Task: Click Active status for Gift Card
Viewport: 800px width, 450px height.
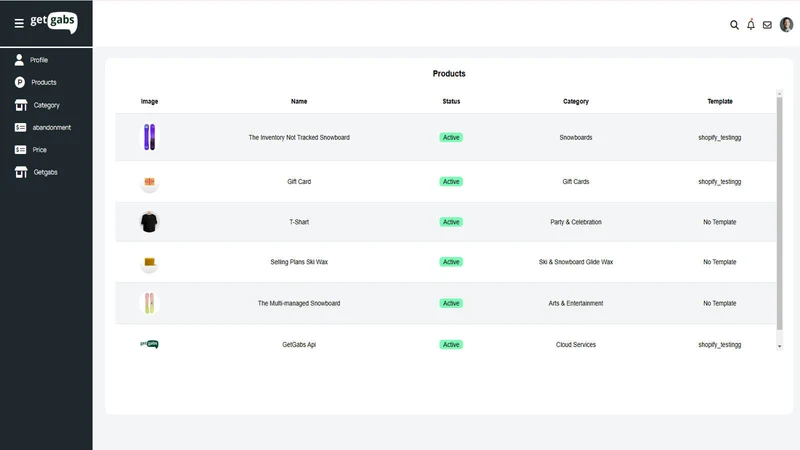Action: click(451, 182)
